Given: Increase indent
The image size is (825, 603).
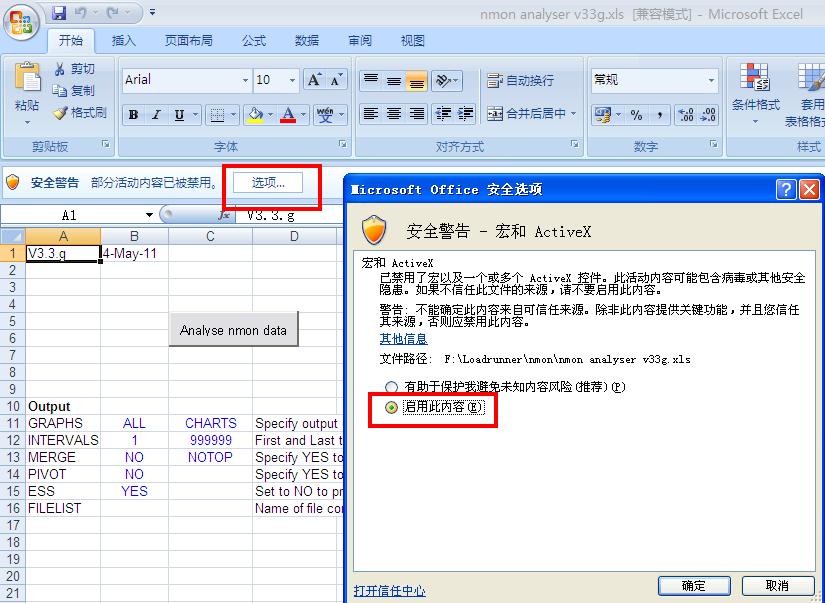Looking at the screenshot, I should pos(465,114).
